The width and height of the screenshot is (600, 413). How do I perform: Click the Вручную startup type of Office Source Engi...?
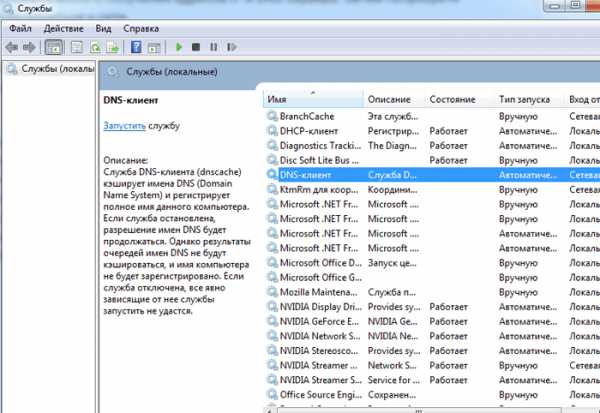(x=518, y=394)
